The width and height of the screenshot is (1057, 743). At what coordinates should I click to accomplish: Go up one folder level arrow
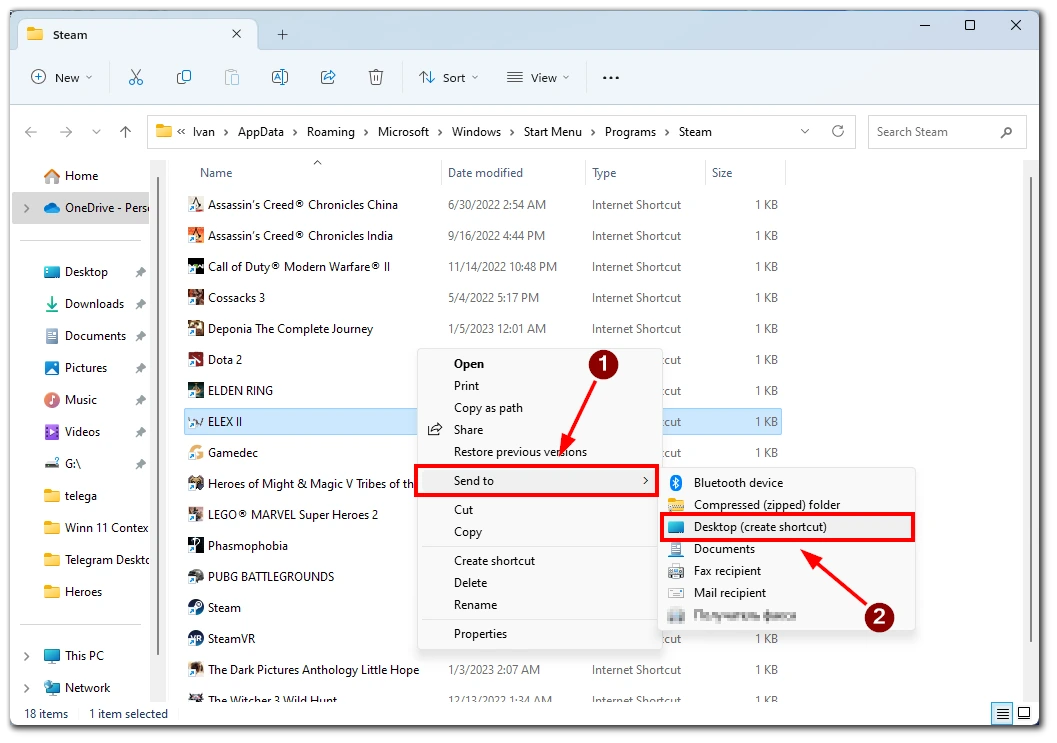[125, 131]
